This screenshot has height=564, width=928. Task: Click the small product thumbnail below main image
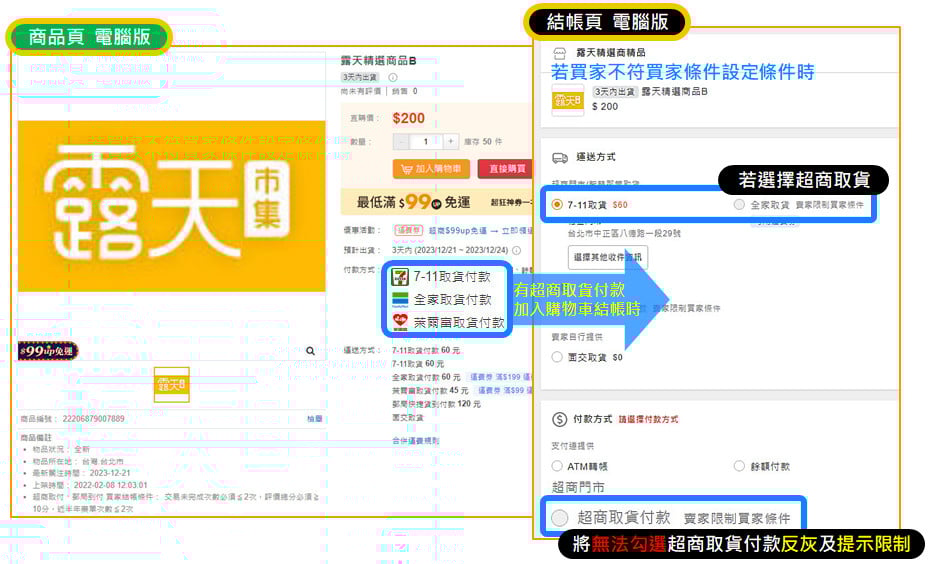(x=171, y=385)
